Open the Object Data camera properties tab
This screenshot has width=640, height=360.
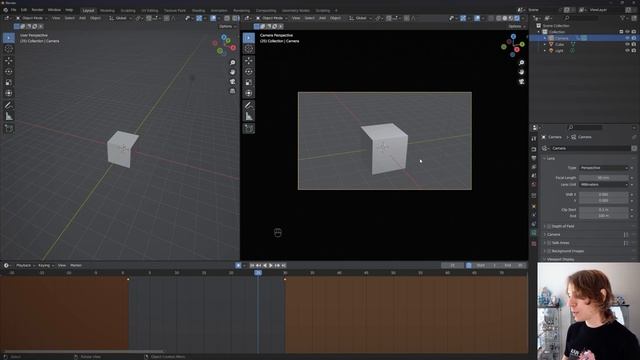coord(534,233)
